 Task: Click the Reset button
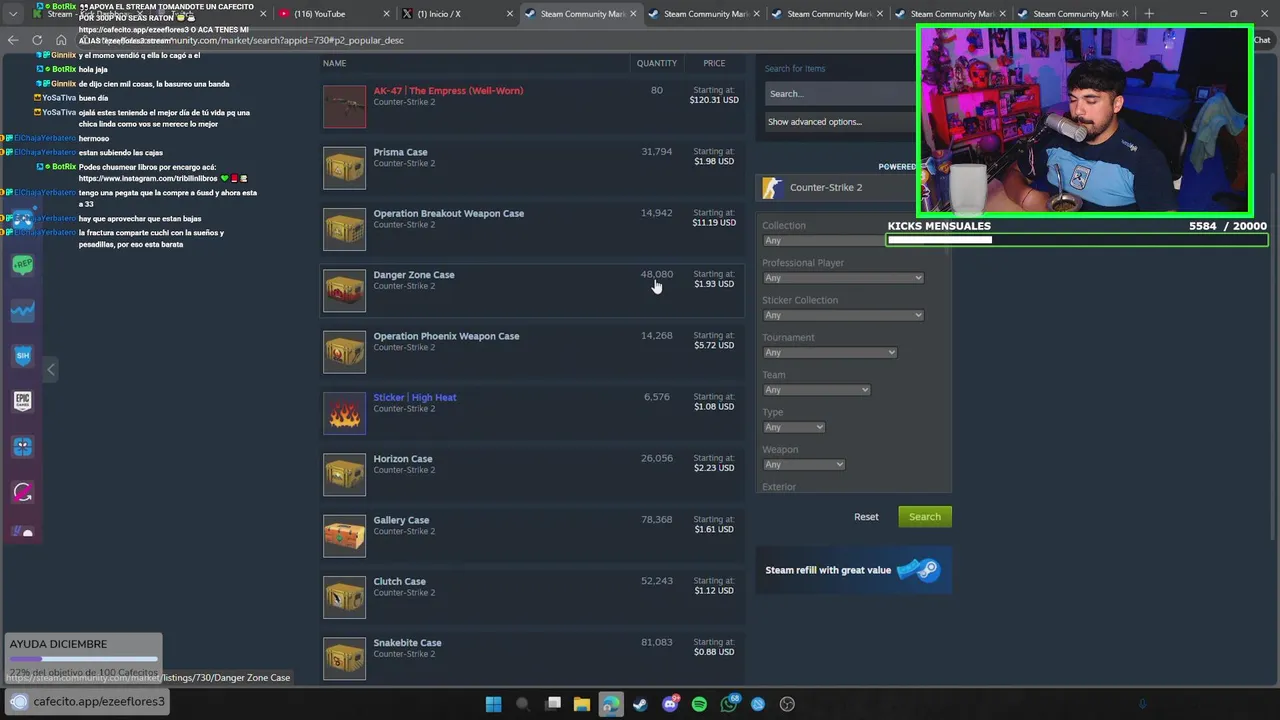(866, 517)
